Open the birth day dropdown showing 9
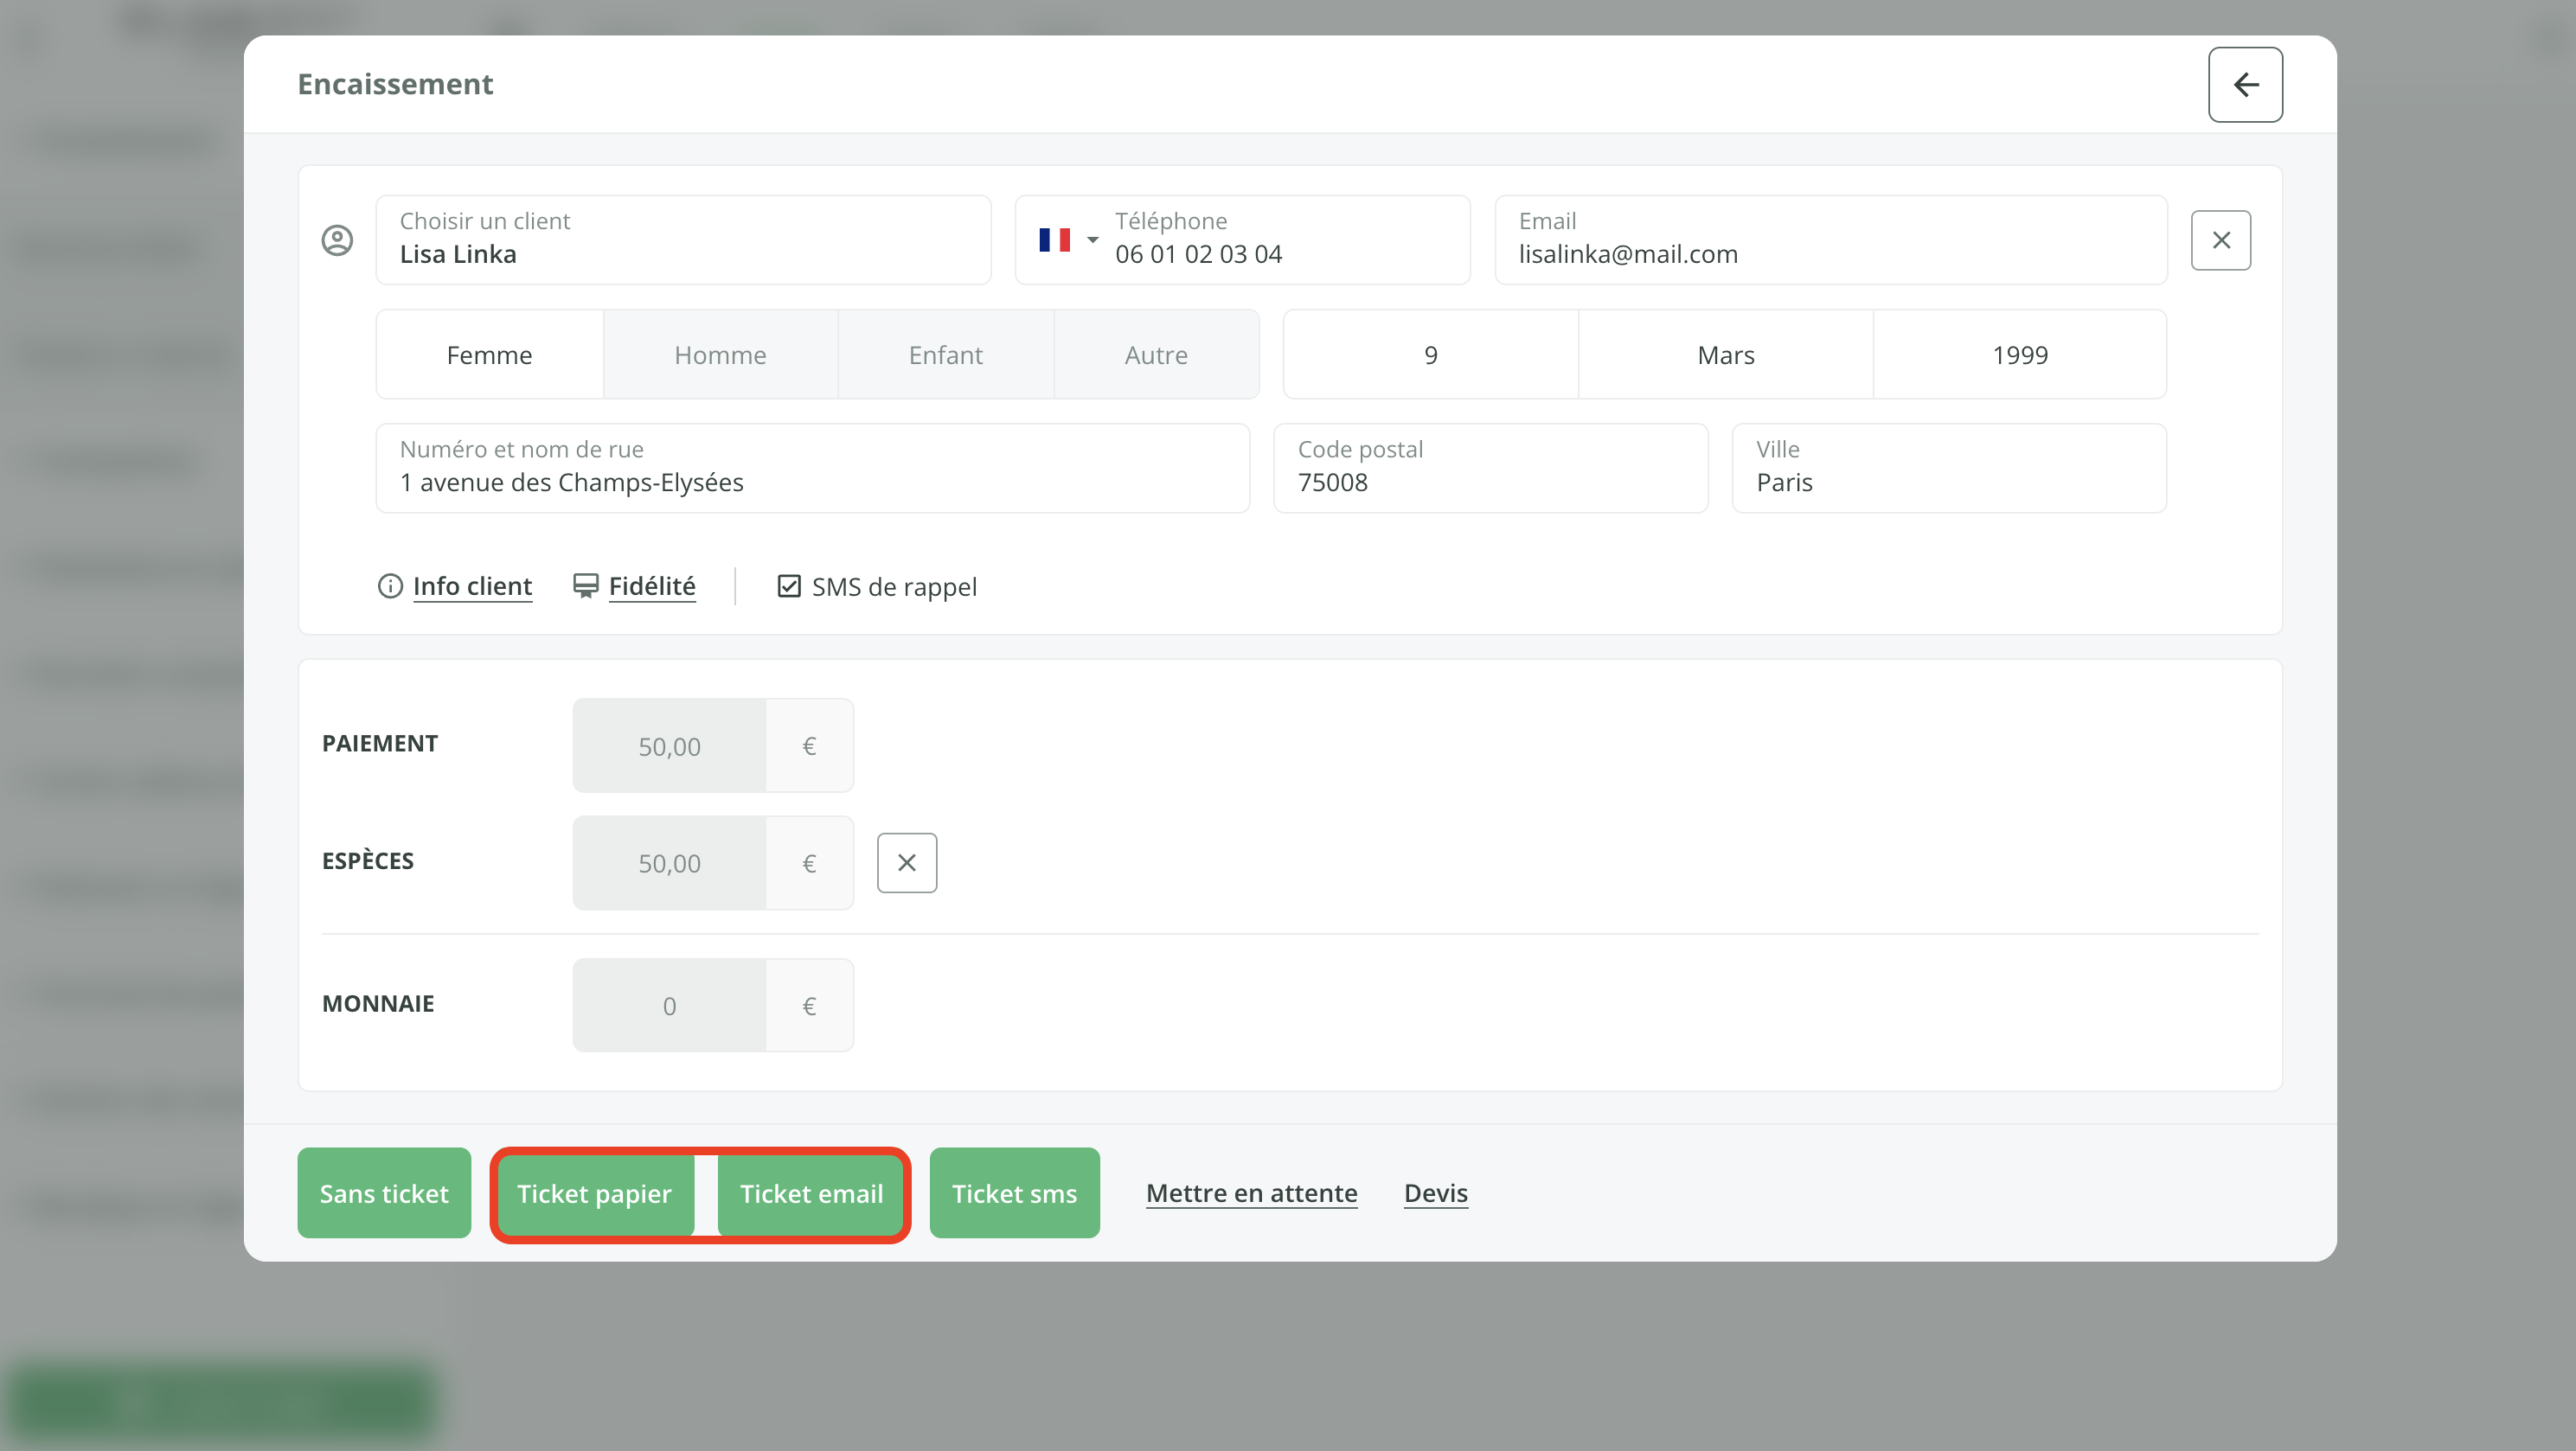2576x1451 pixels. (1430, 355)
